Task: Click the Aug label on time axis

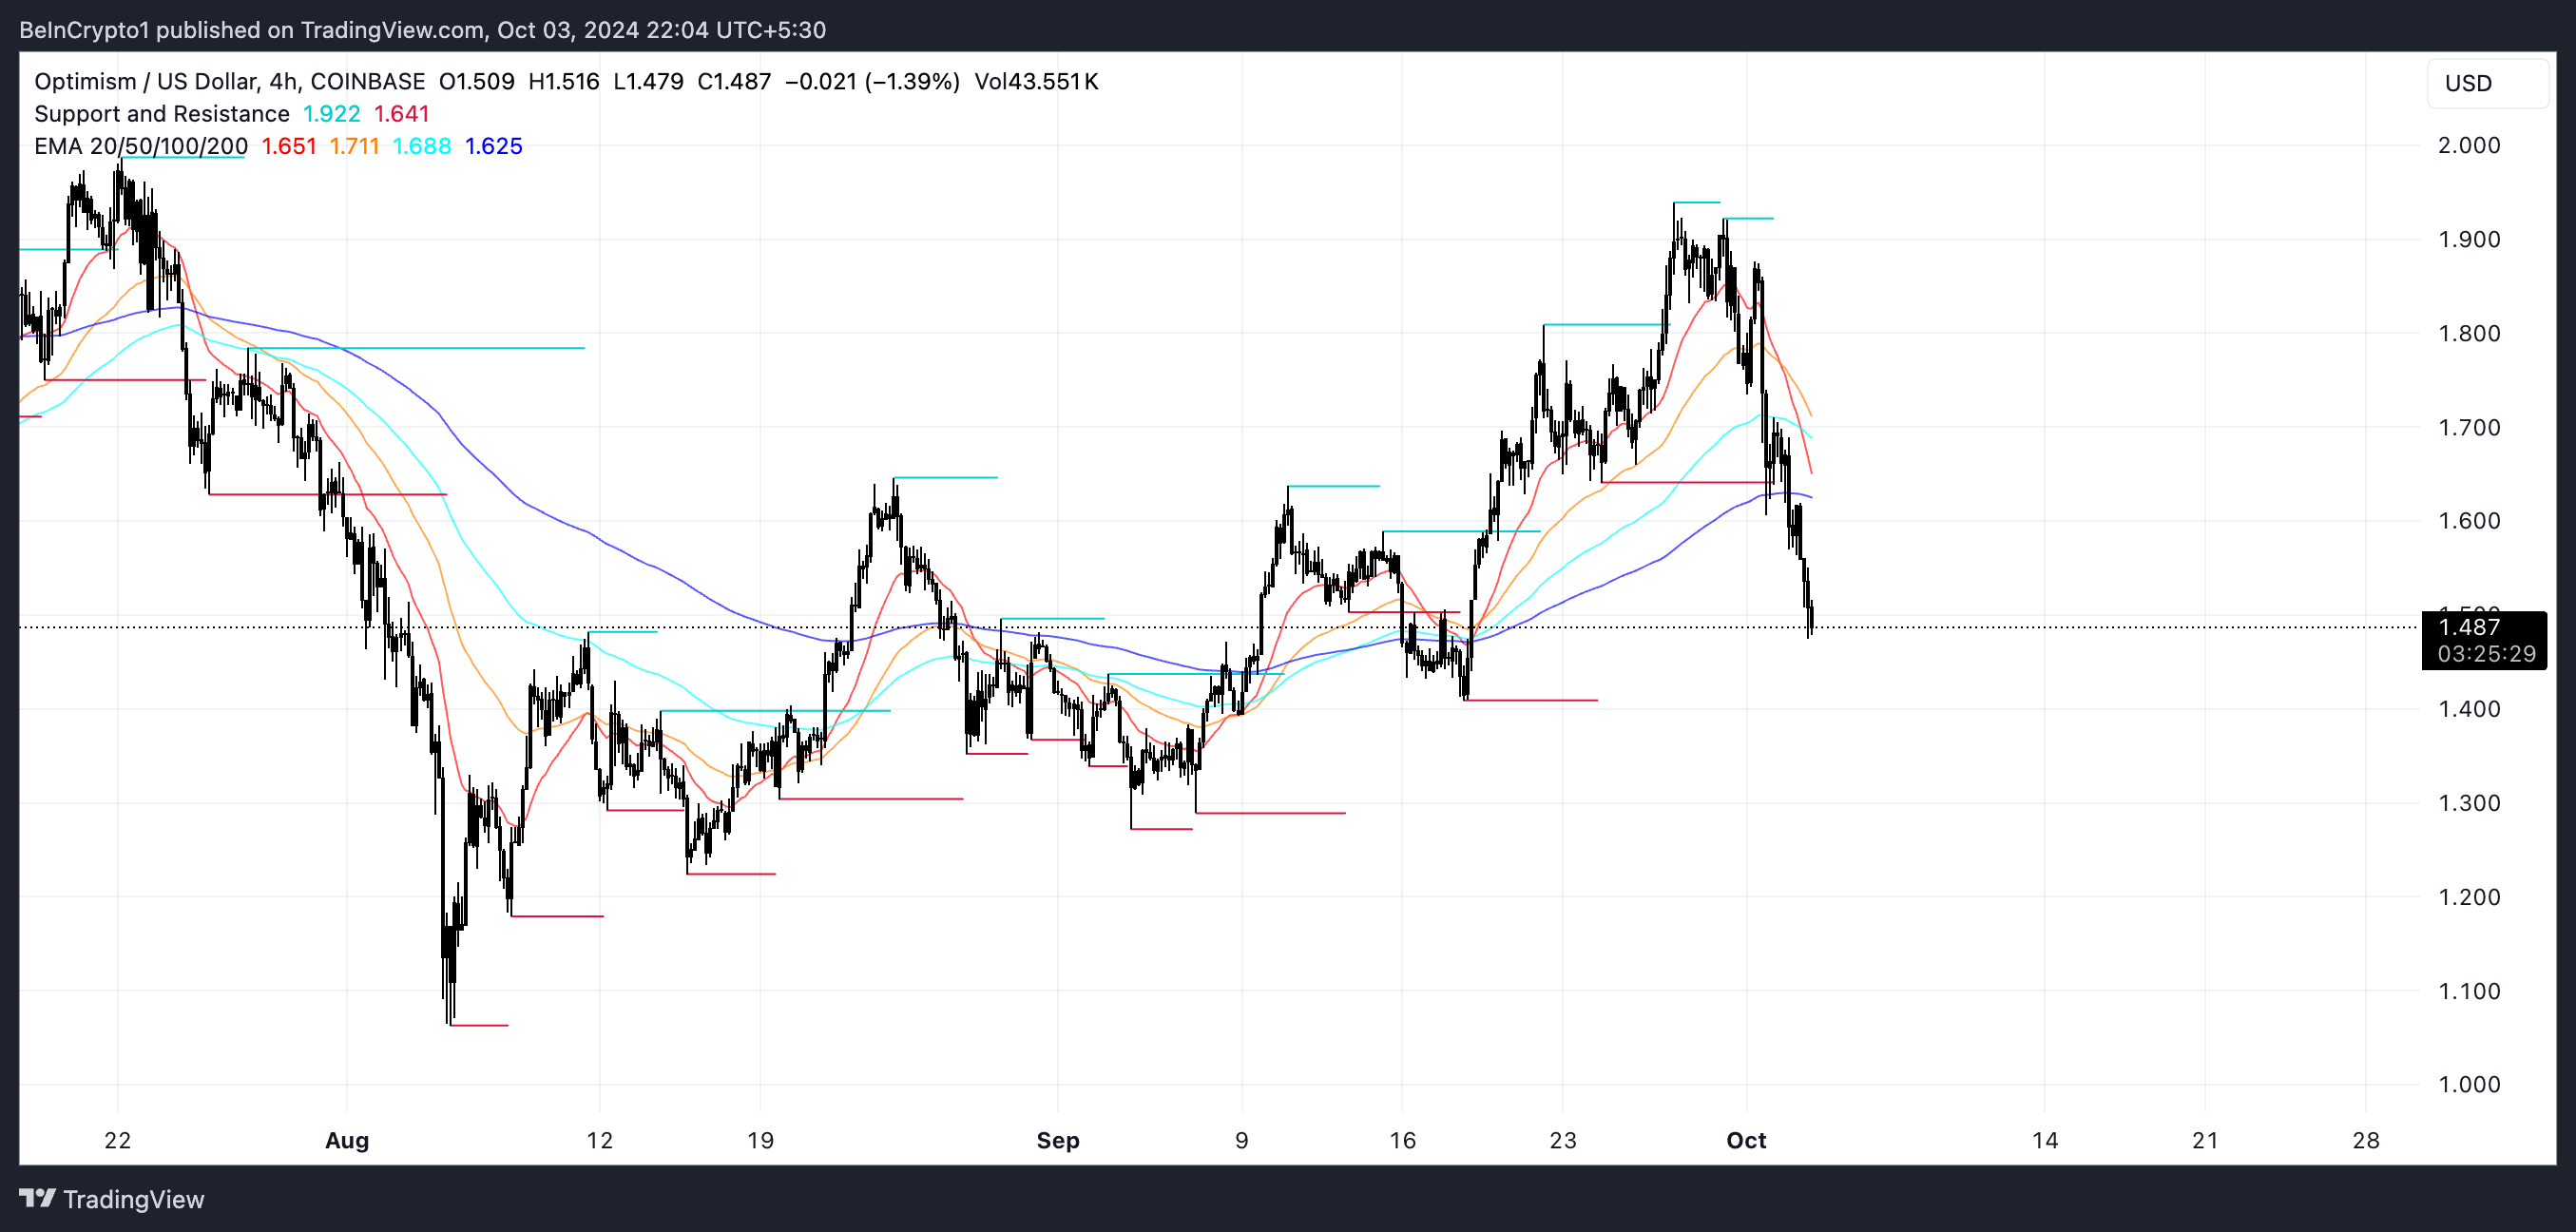Action: 346,1140
